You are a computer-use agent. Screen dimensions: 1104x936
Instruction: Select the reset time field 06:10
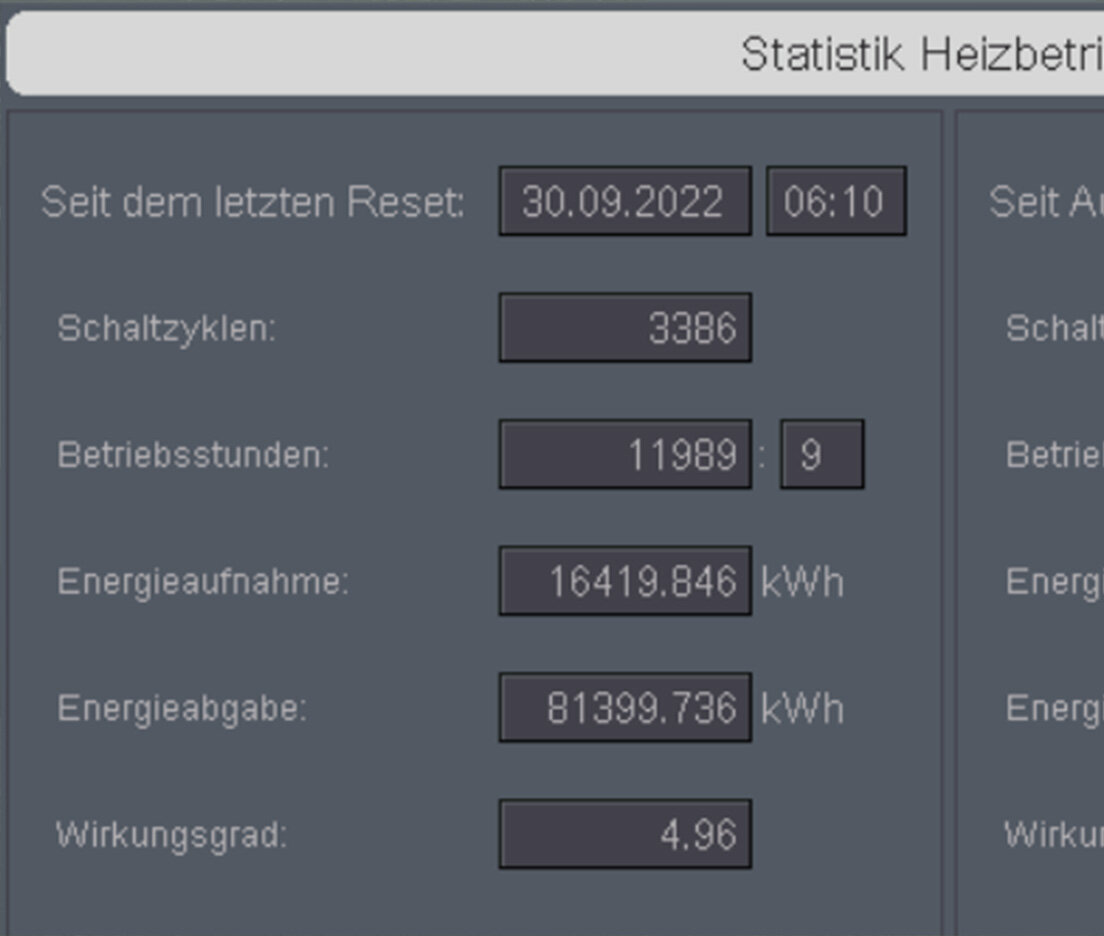pos(835,202)
